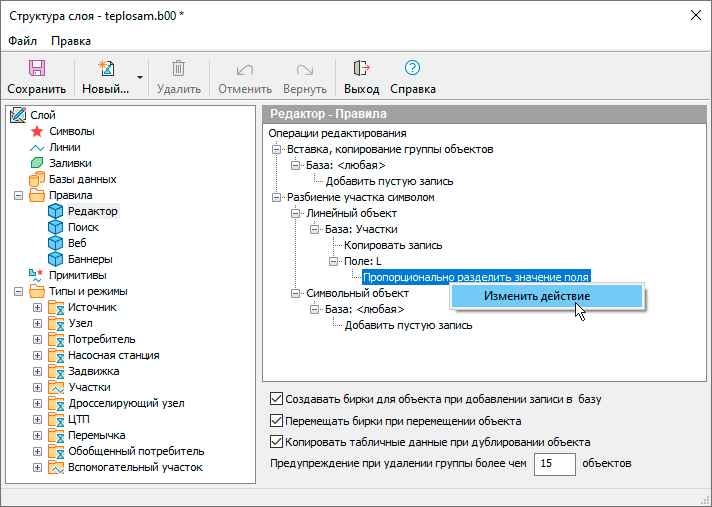This screenshot has height=507, width=712.
Task: Open Help question mark icon
Action: coord(412,68)
